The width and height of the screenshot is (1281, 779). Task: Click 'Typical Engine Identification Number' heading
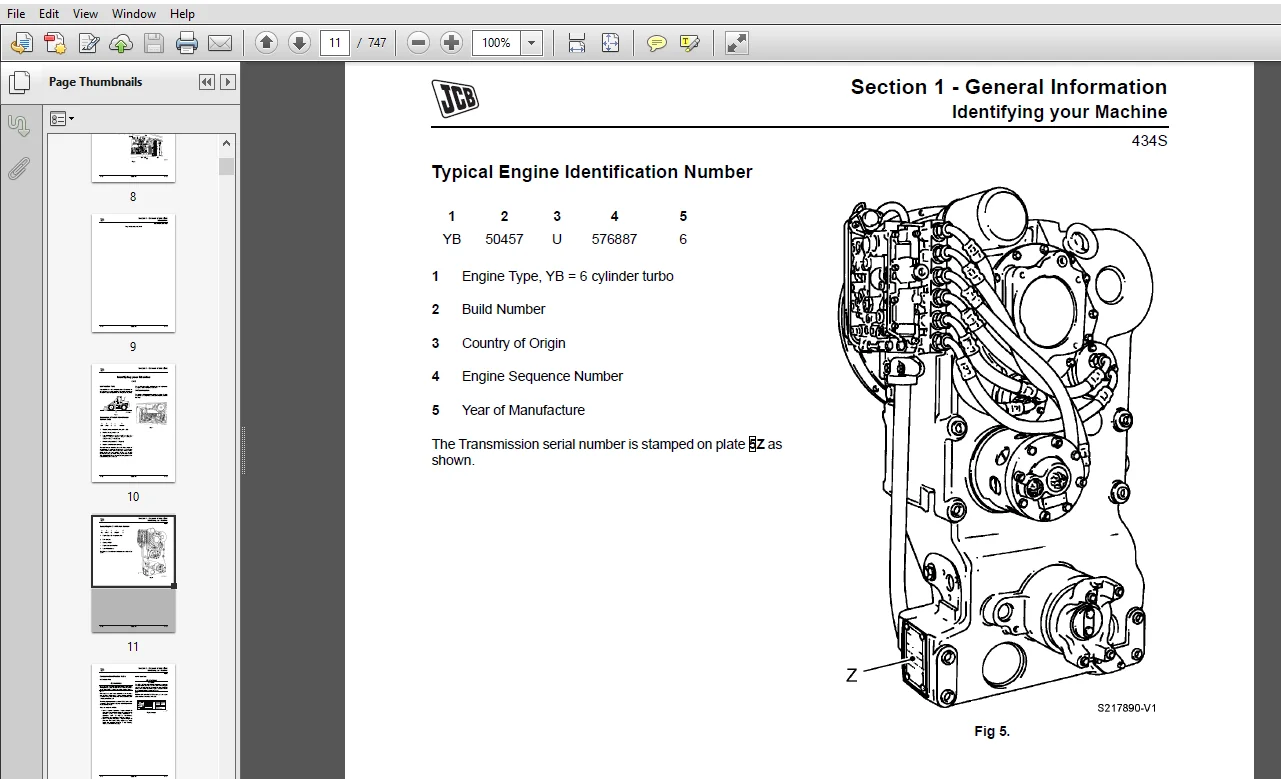coord(592,172)
